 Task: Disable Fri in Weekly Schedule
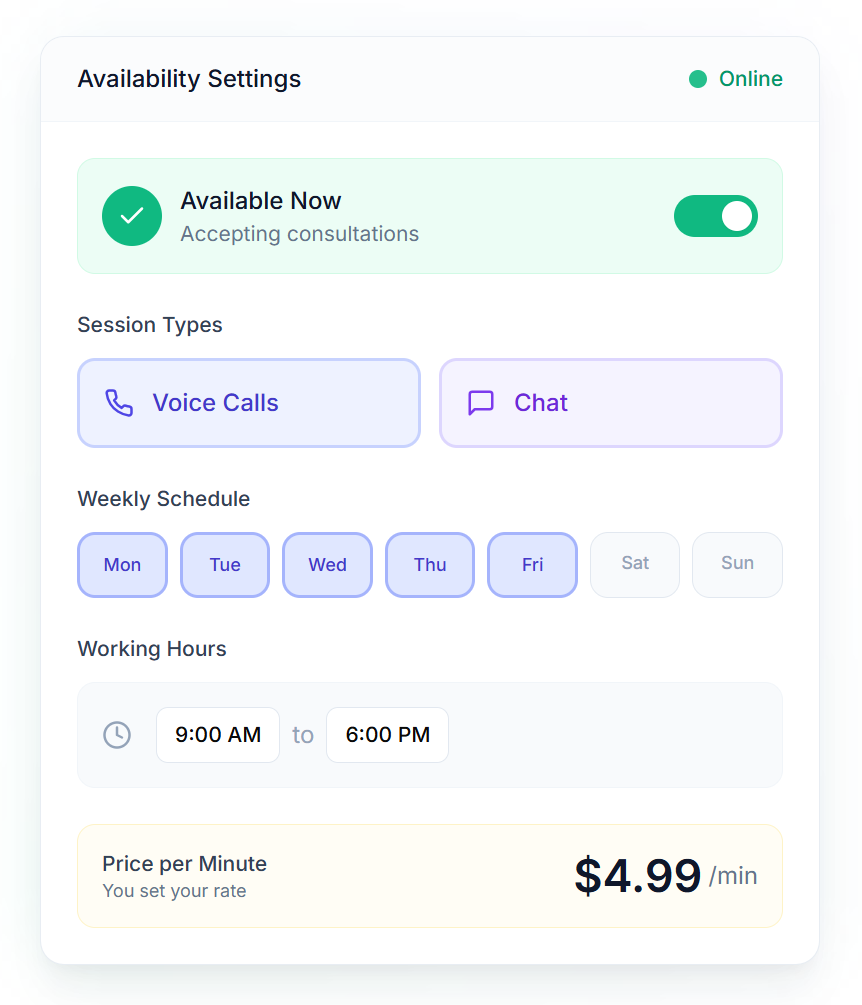click(x=532, y=565)
